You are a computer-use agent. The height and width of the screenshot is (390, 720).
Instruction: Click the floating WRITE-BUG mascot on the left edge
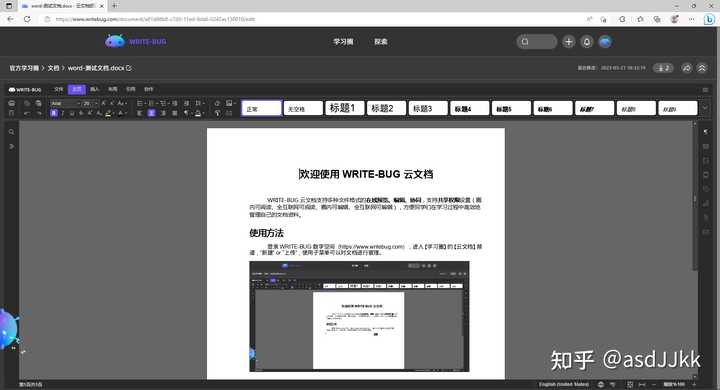(x=8, y=329)
